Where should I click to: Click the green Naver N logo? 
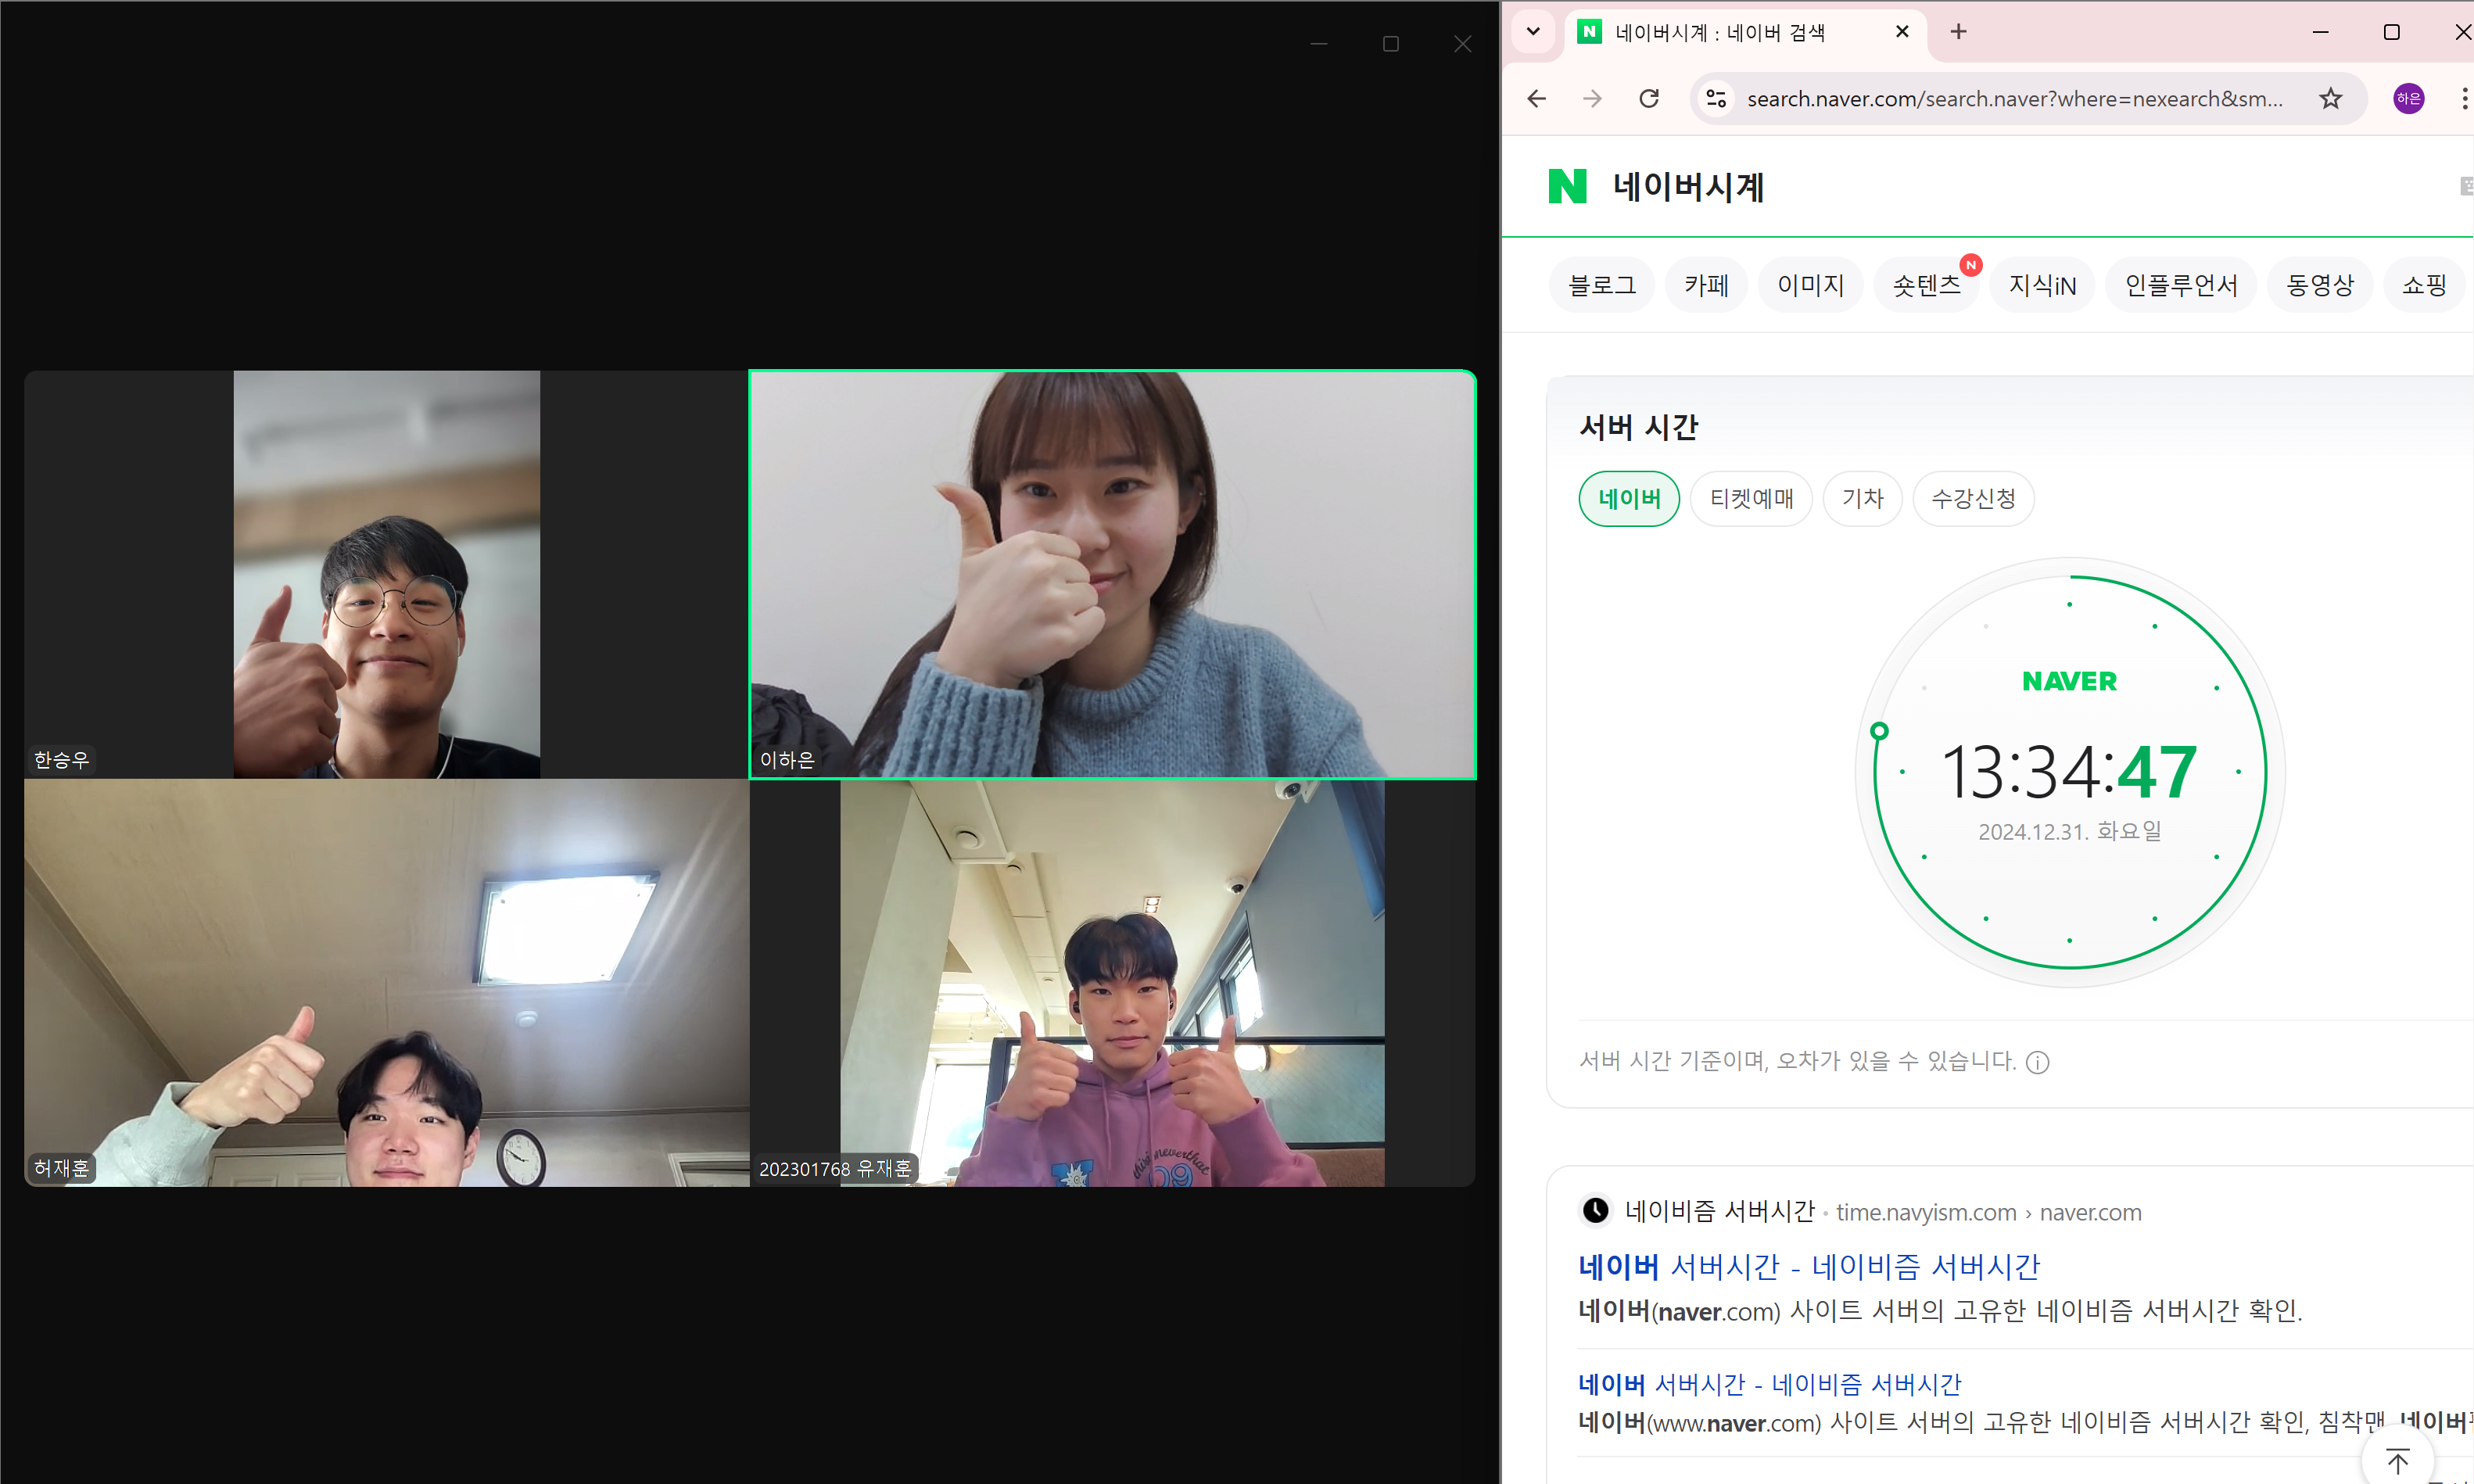pos(1567,186)
